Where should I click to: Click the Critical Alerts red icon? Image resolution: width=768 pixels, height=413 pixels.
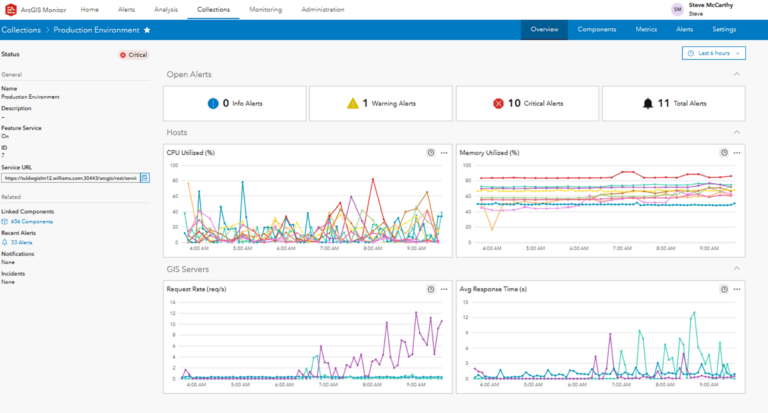pos(498,103)
